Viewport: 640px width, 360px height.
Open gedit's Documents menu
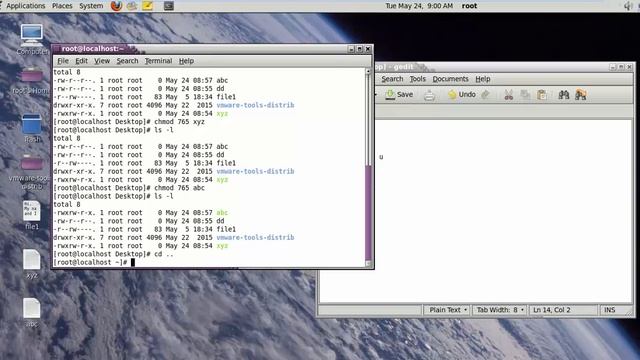point(450,79)
